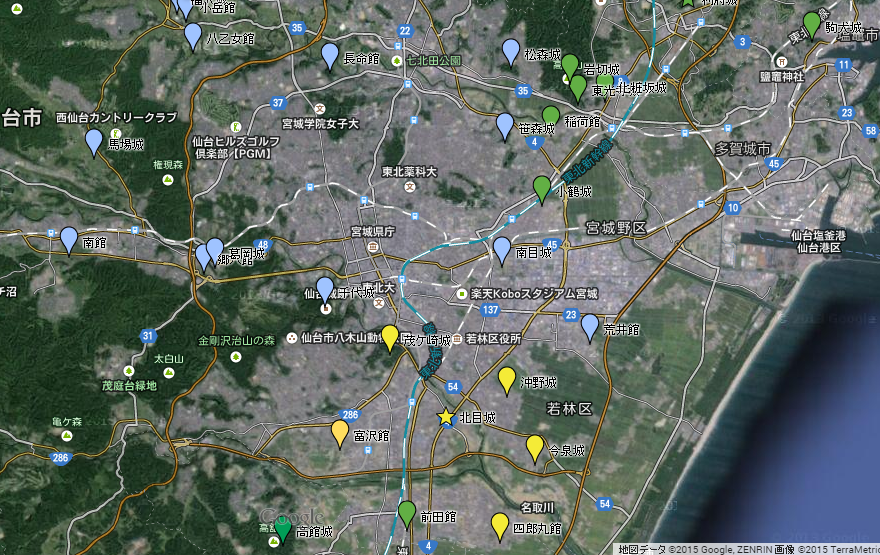Select the 宮城県庁 government building icon
Viewport: 880px width, 555px height.
(x=373, y=246)
